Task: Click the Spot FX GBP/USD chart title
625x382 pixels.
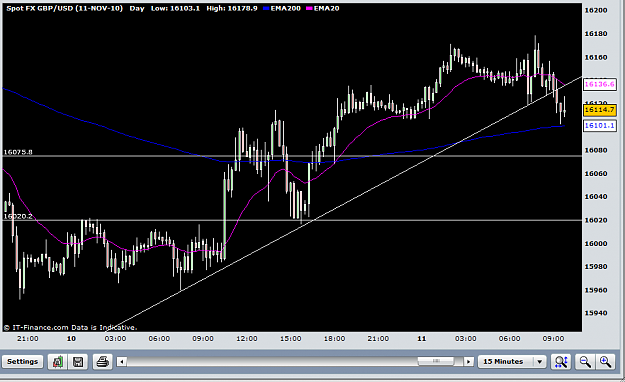Action: tap(65, 8)
